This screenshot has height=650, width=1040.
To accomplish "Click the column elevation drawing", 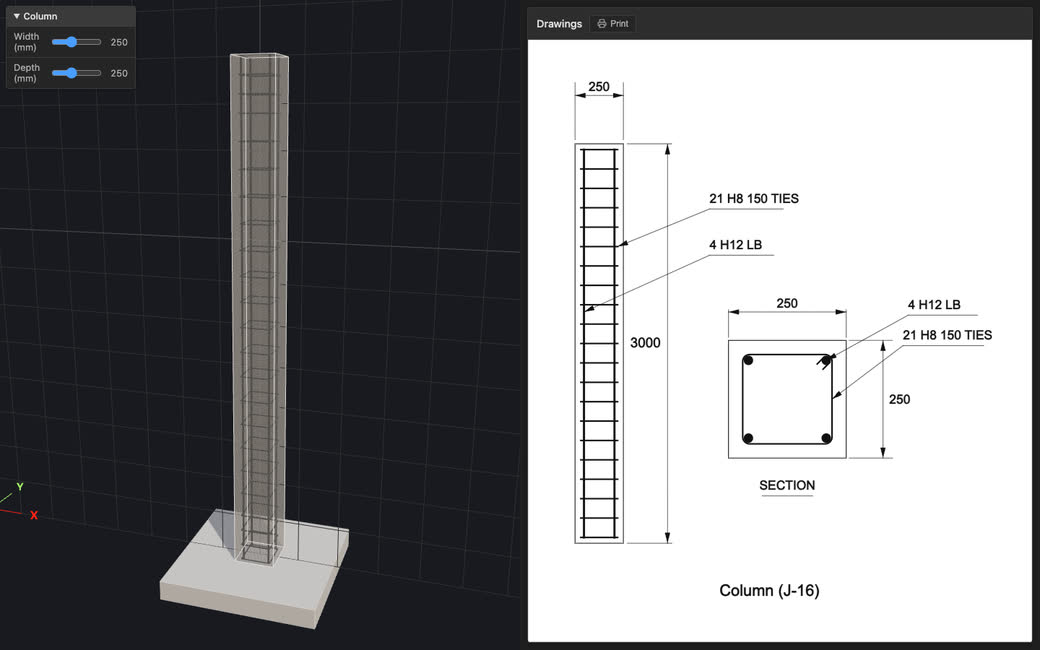I will (599, 344).
